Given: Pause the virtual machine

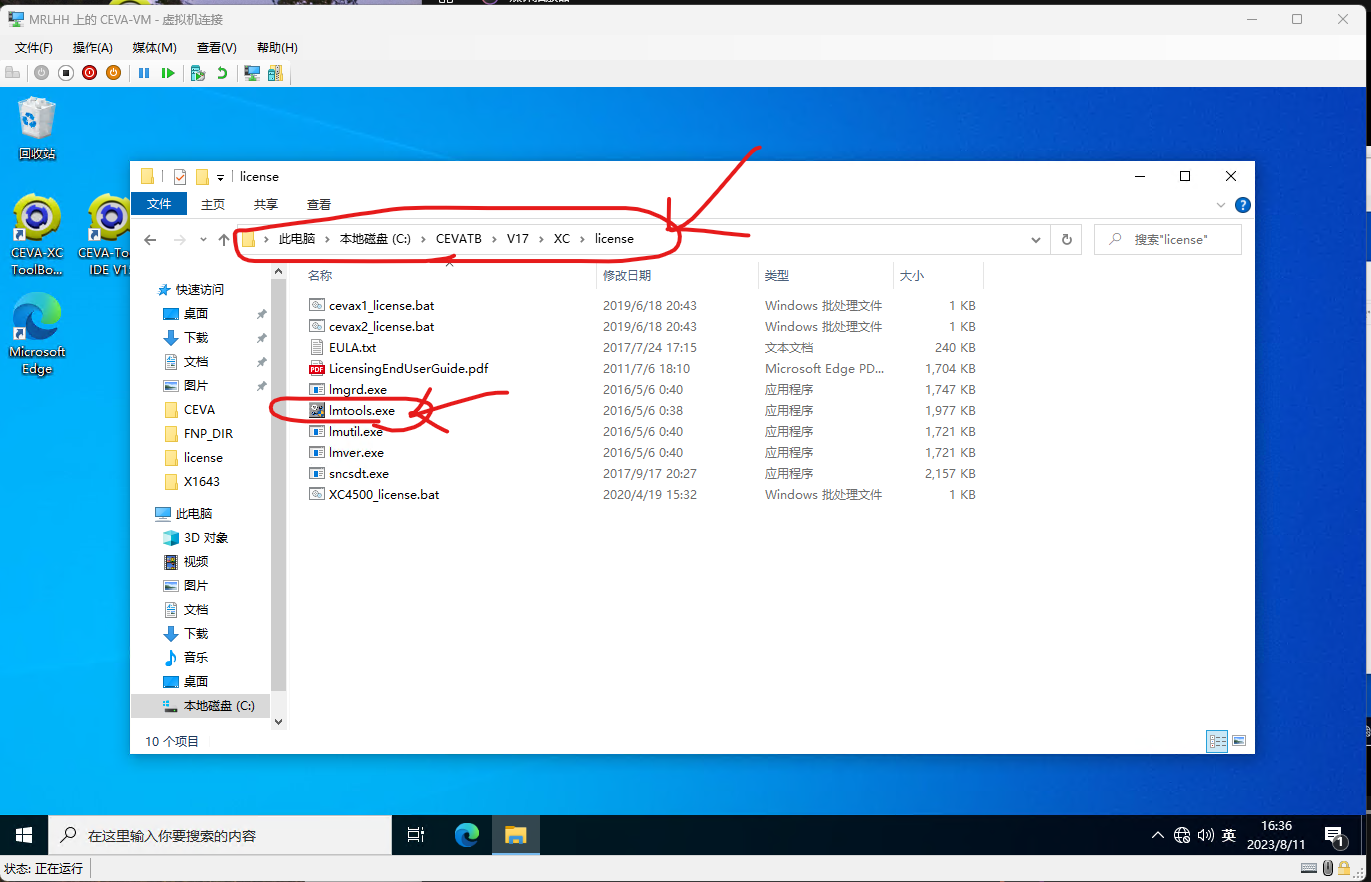Looking at the screenshot, I should 144,73.
